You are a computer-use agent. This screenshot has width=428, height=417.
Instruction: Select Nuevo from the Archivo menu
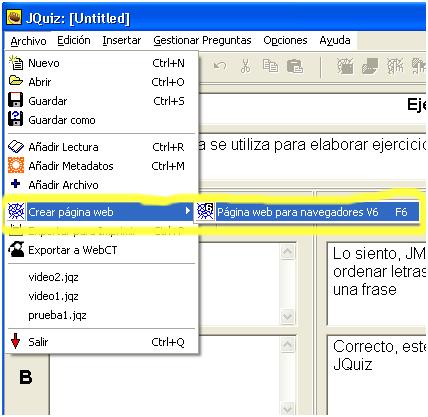pyautogui.click(x=102, y=63)
